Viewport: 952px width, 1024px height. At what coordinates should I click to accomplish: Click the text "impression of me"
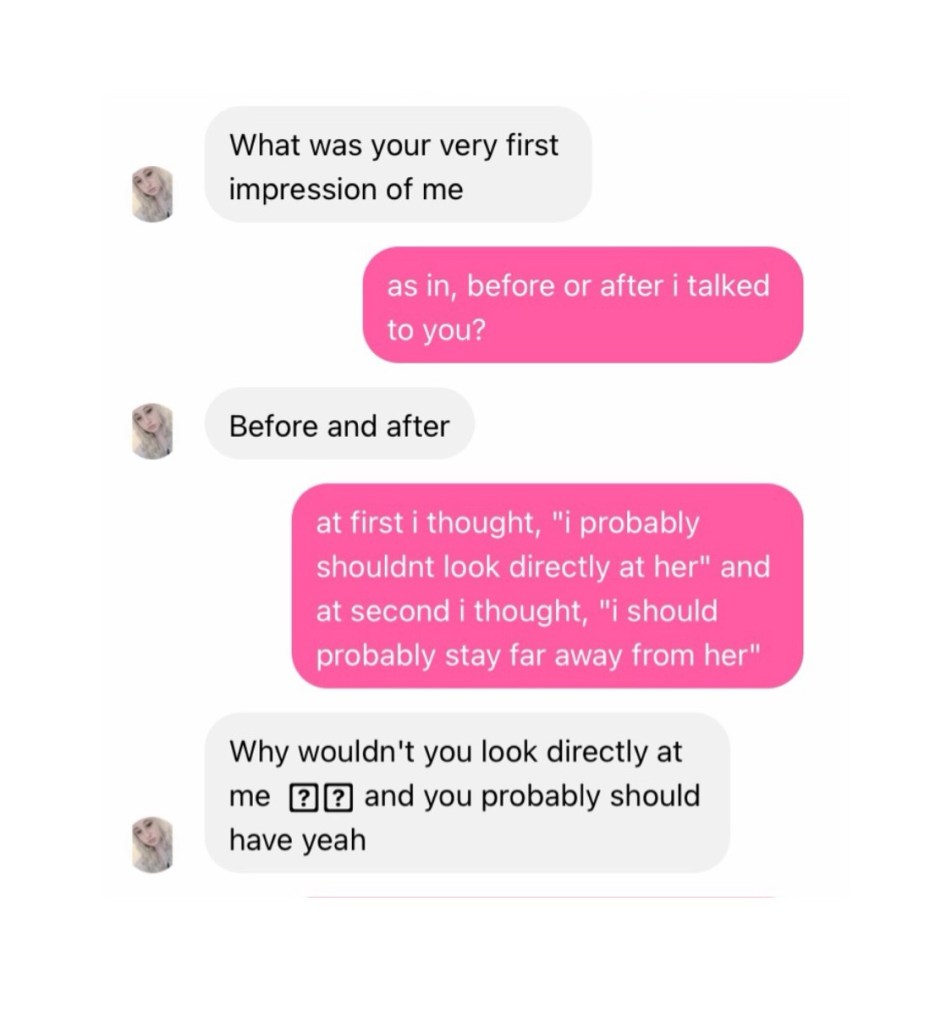pos(346,189)
